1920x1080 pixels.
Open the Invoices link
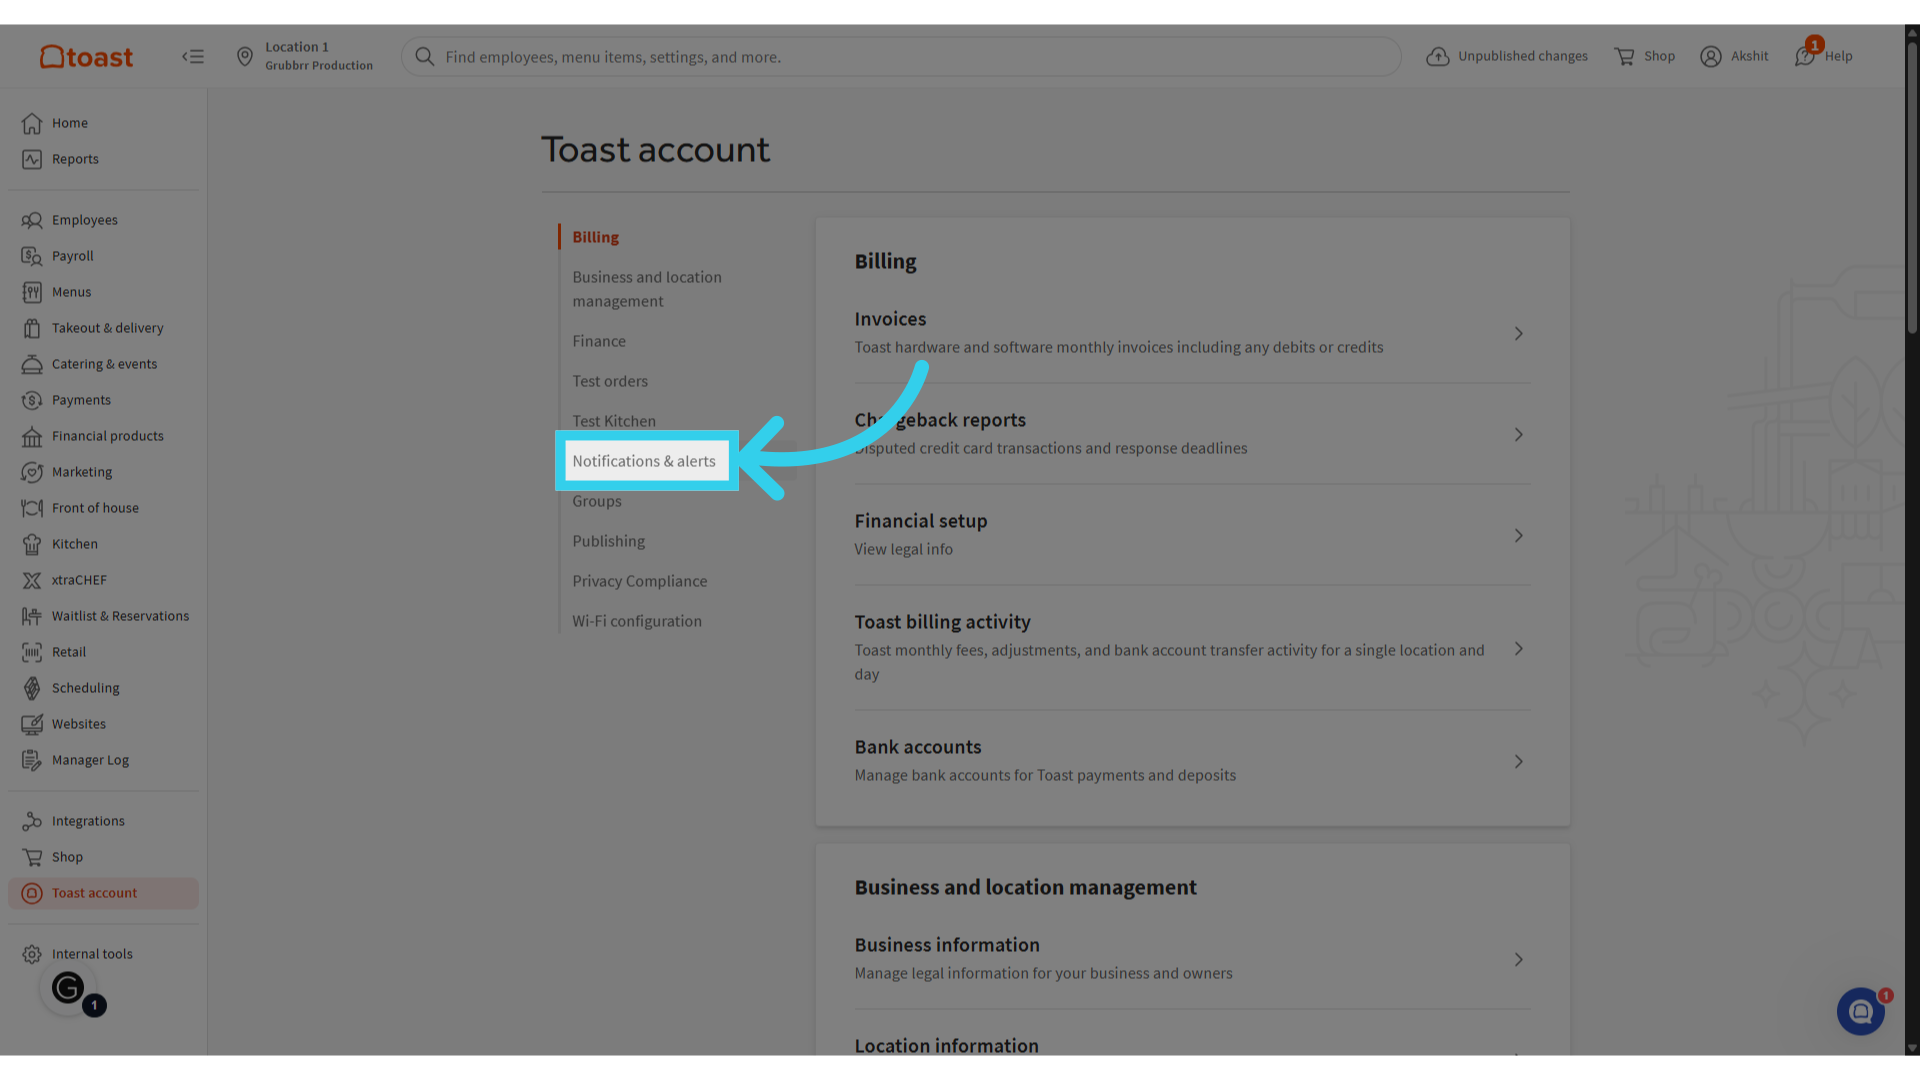tap(890, 319)
